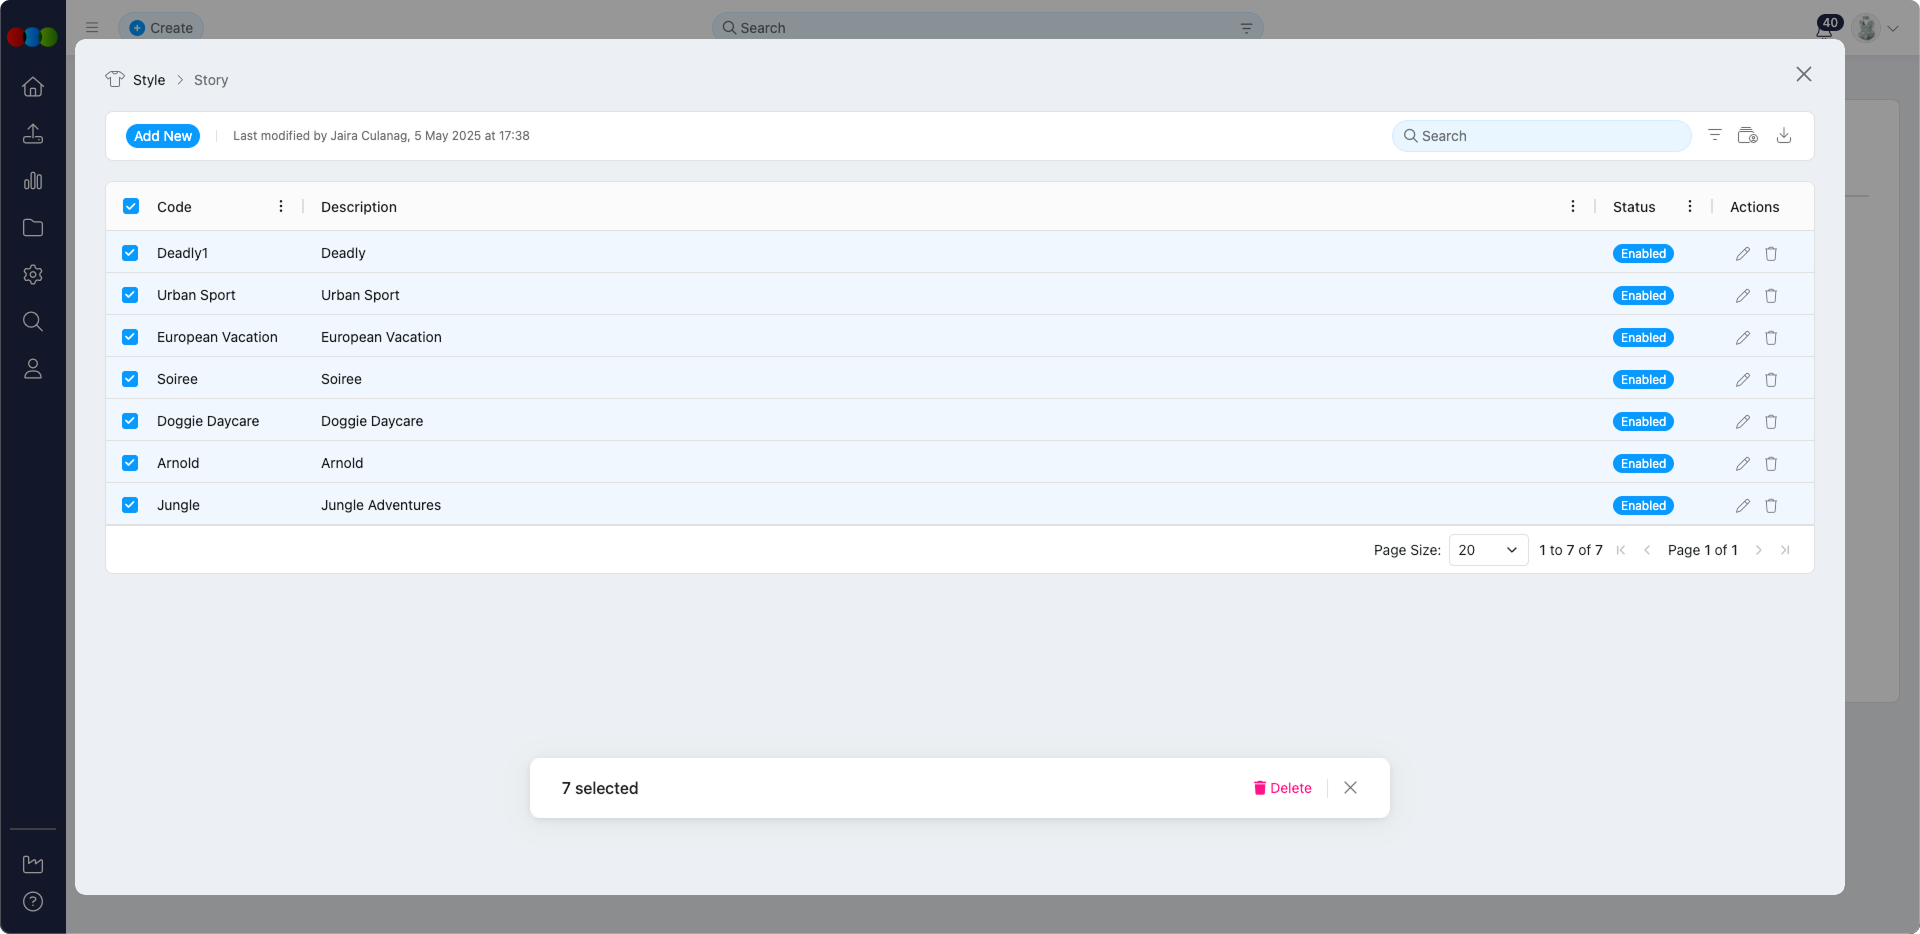Click the edit pencil for the Soiree row

click(x=1743, y=379)
